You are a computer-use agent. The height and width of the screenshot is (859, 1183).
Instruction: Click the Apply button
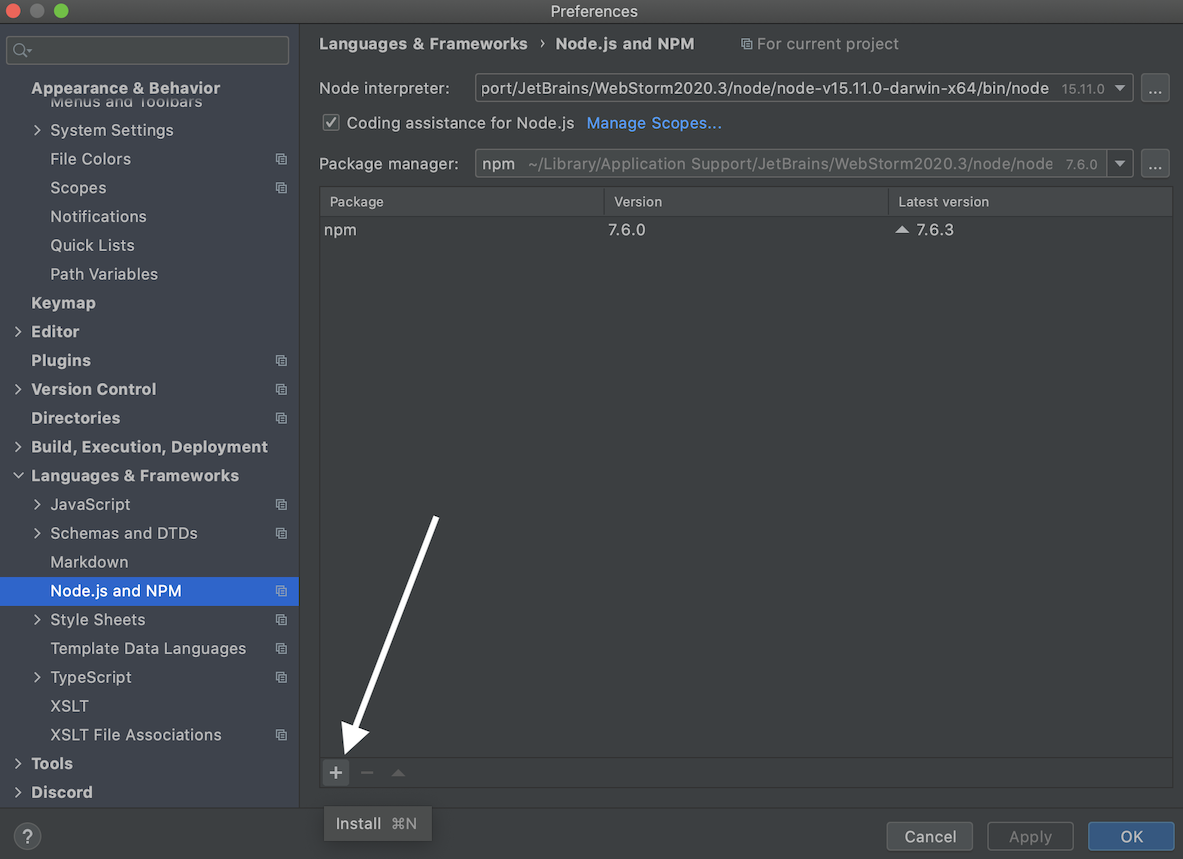tap(1030, 836)
